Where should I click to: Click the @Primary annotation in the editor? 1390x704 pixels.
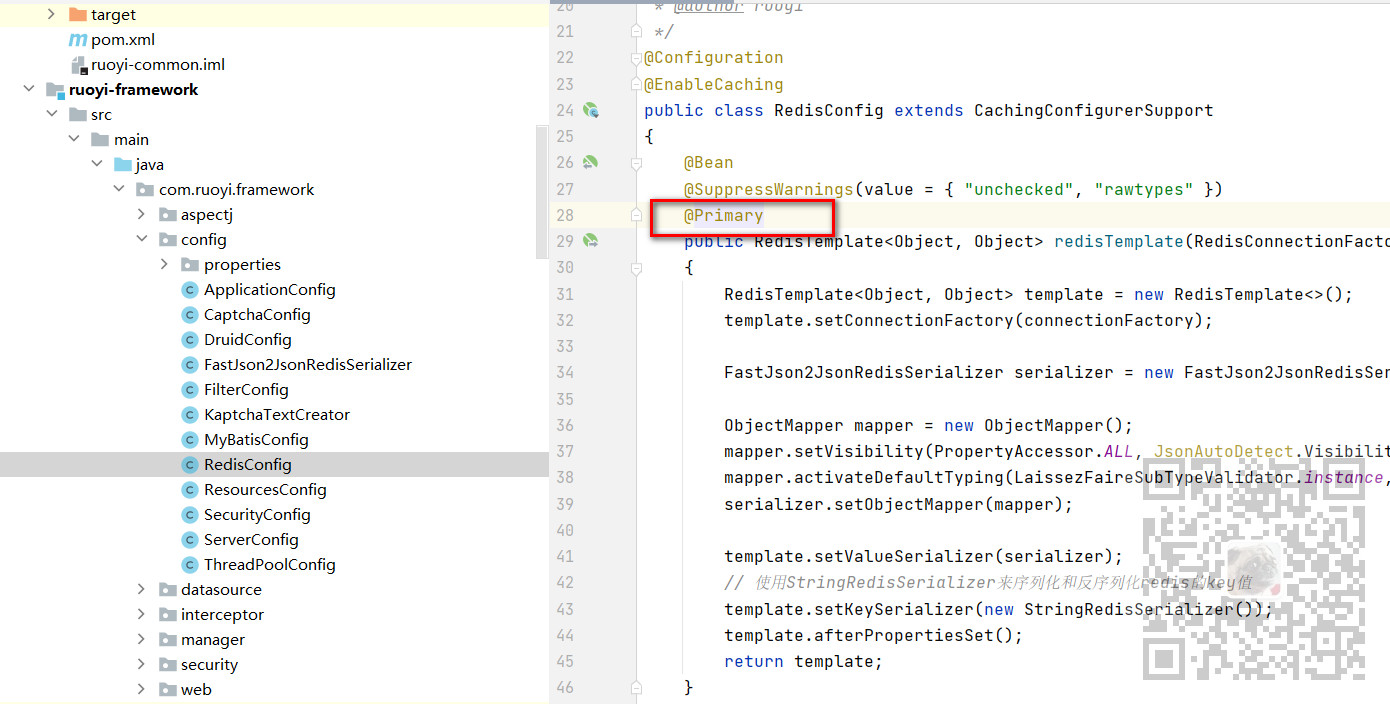coord(723,215)
